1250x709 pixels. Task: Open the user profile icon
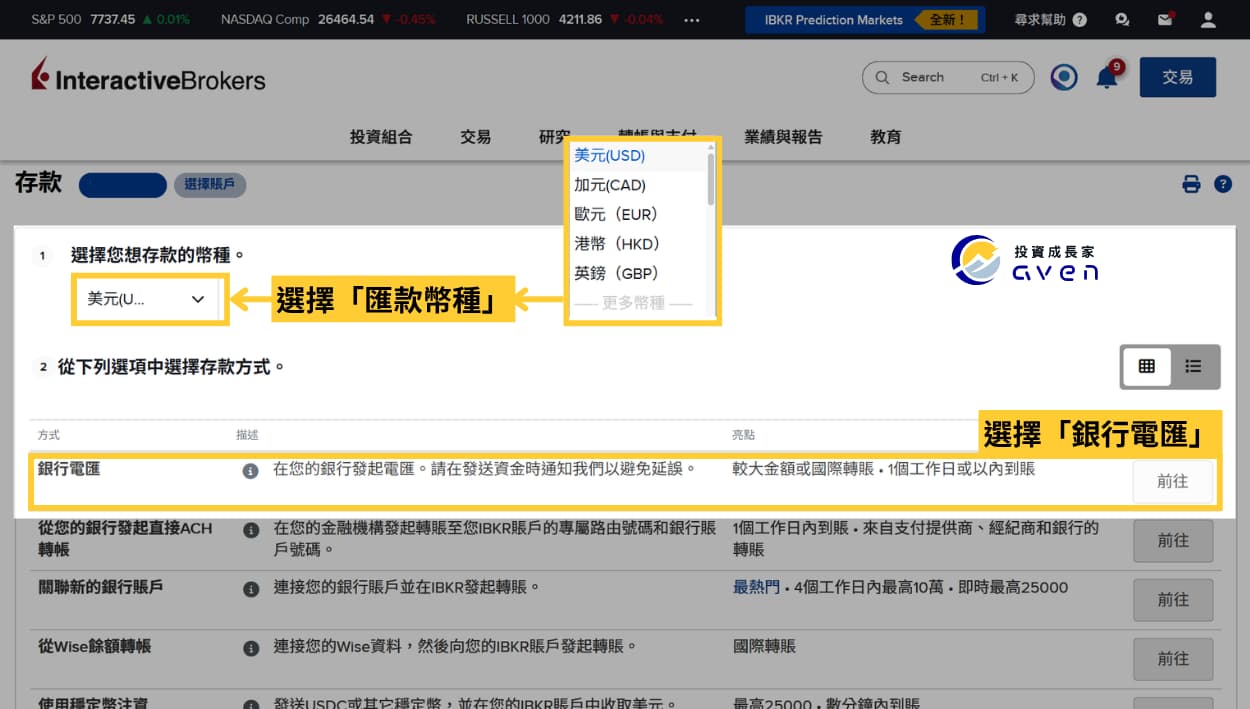1208,19
